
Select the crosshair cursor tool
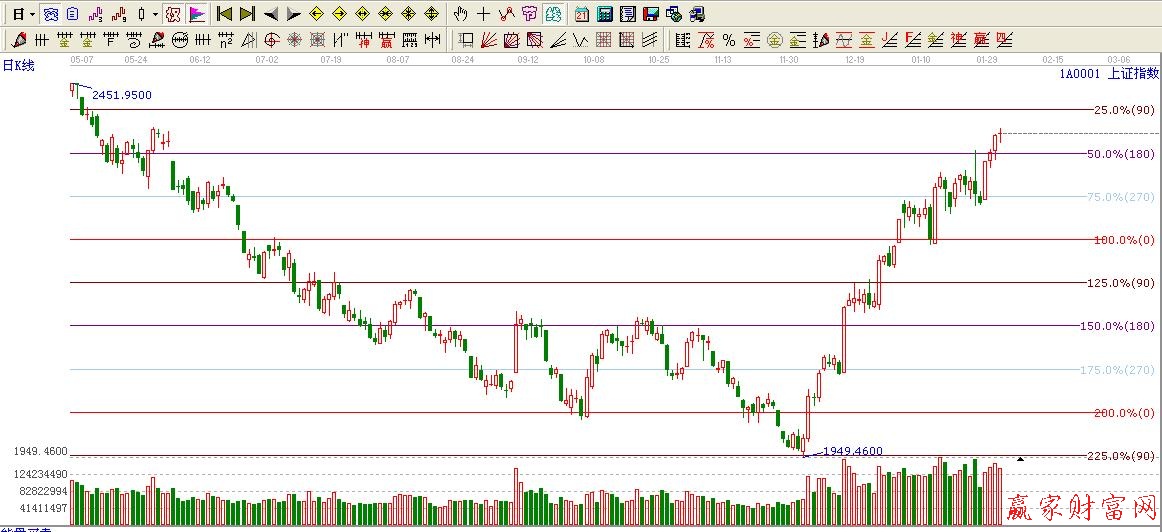(484, 14)
